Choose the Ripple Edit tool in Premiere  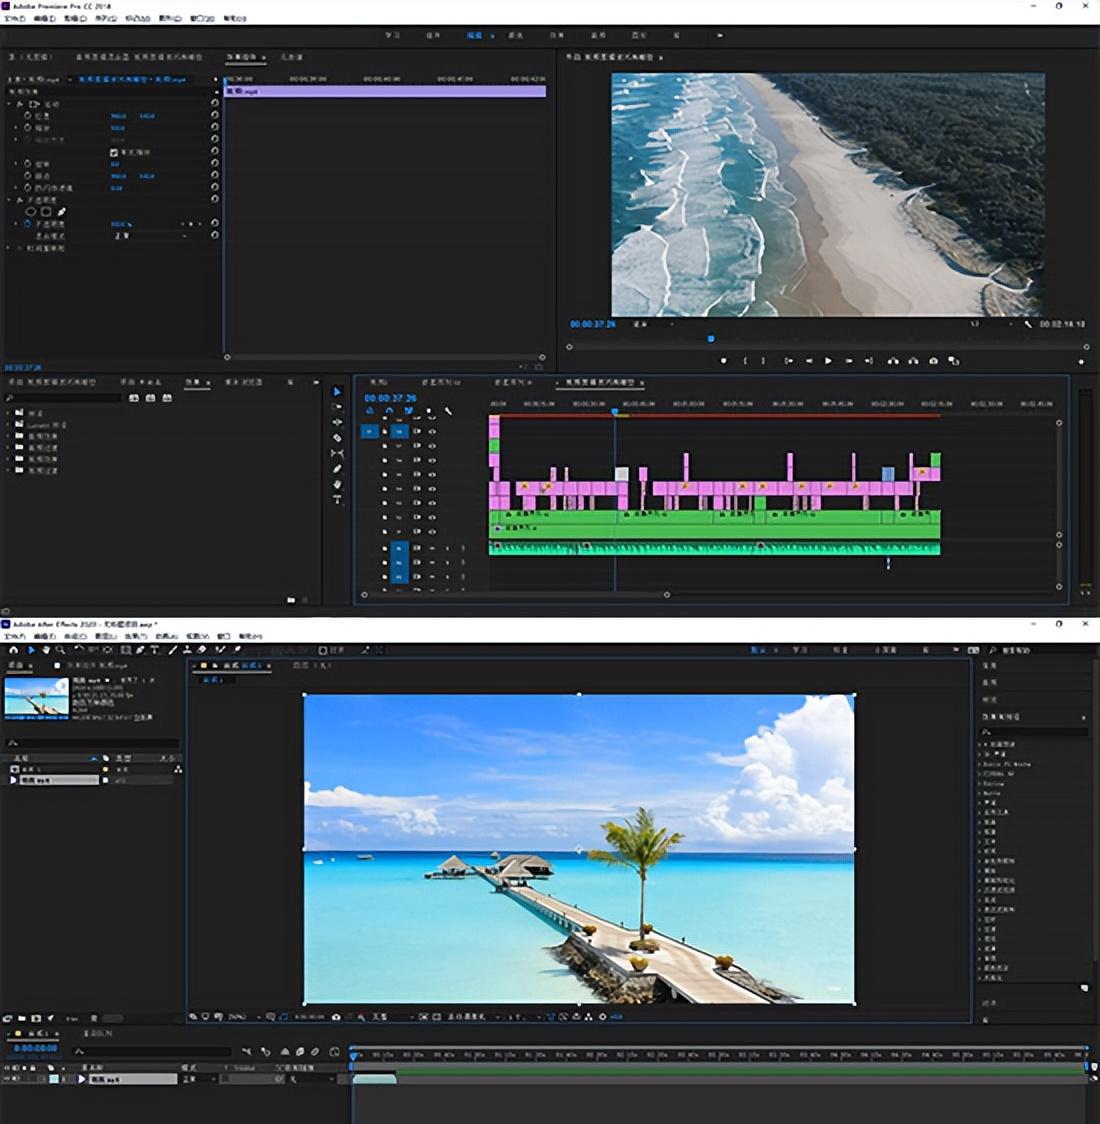[337, 422]
